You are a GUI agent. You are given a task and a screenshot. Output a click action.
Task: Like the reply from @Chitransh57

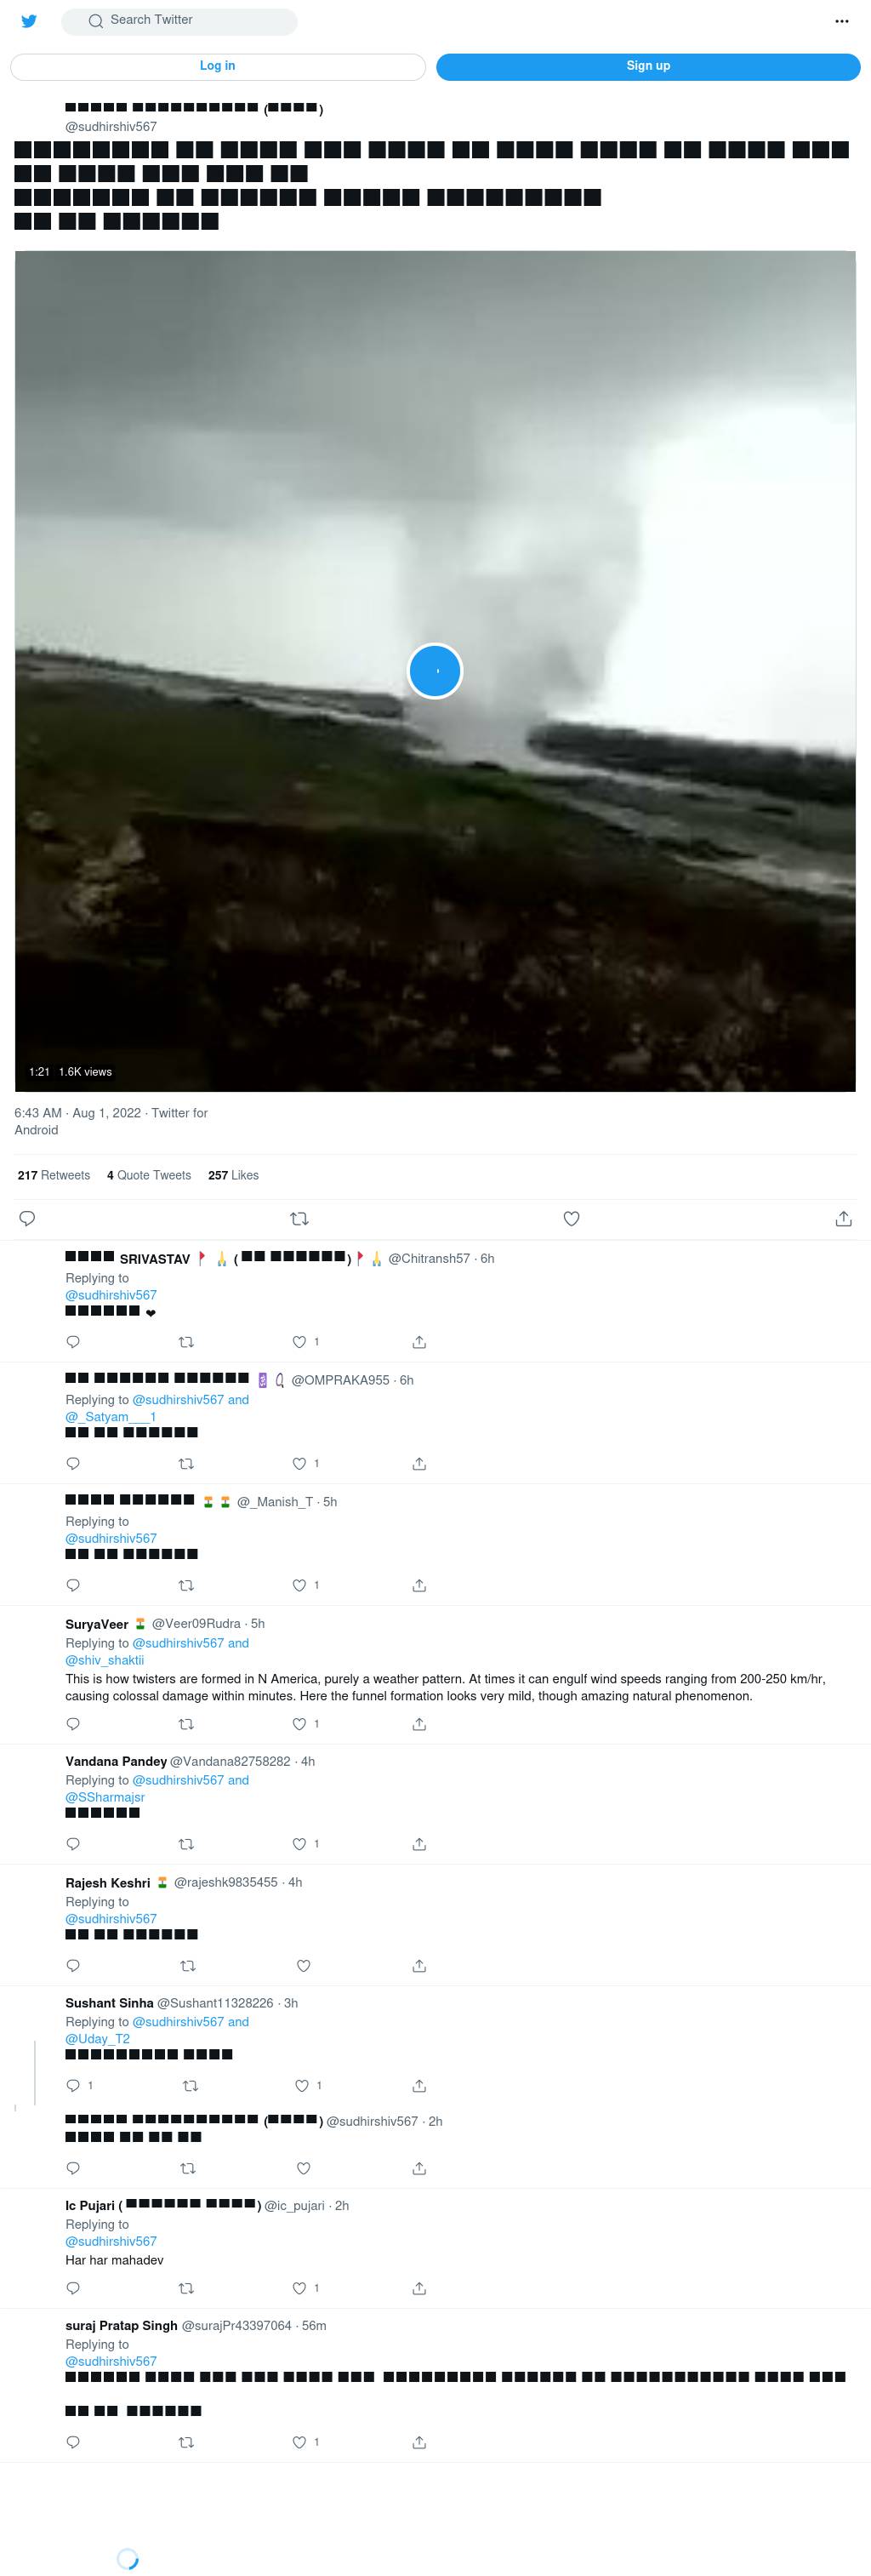[x=300, y=1342]
